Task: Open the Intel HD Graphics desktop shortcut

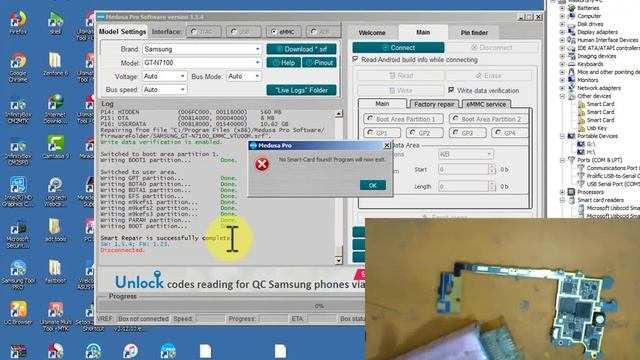Action: [x=18, y=191]
